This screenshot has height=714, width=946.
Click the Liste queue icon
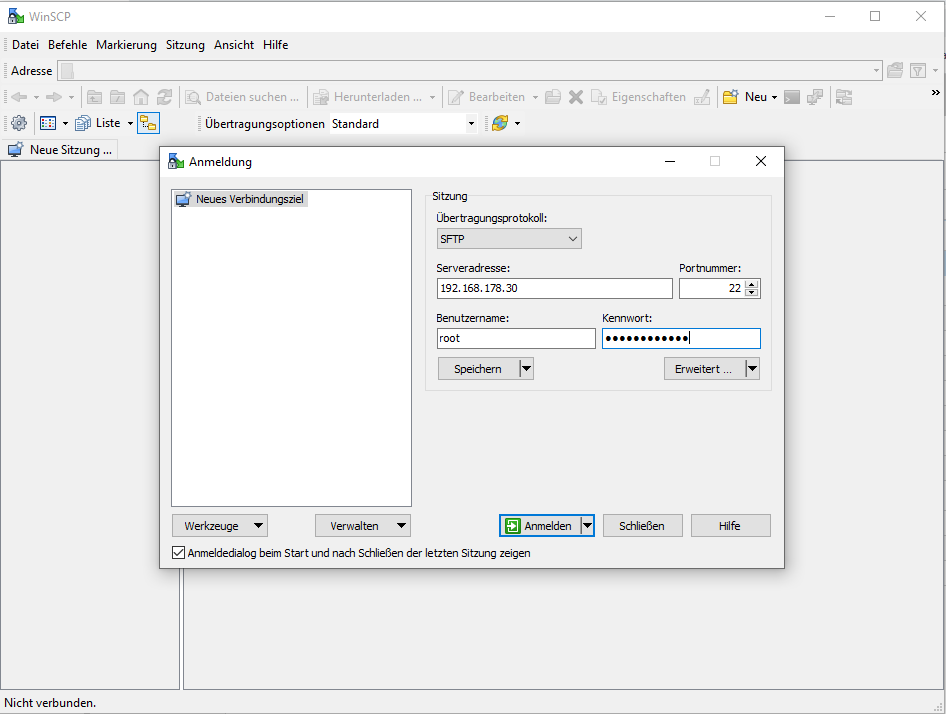(83, 123)
